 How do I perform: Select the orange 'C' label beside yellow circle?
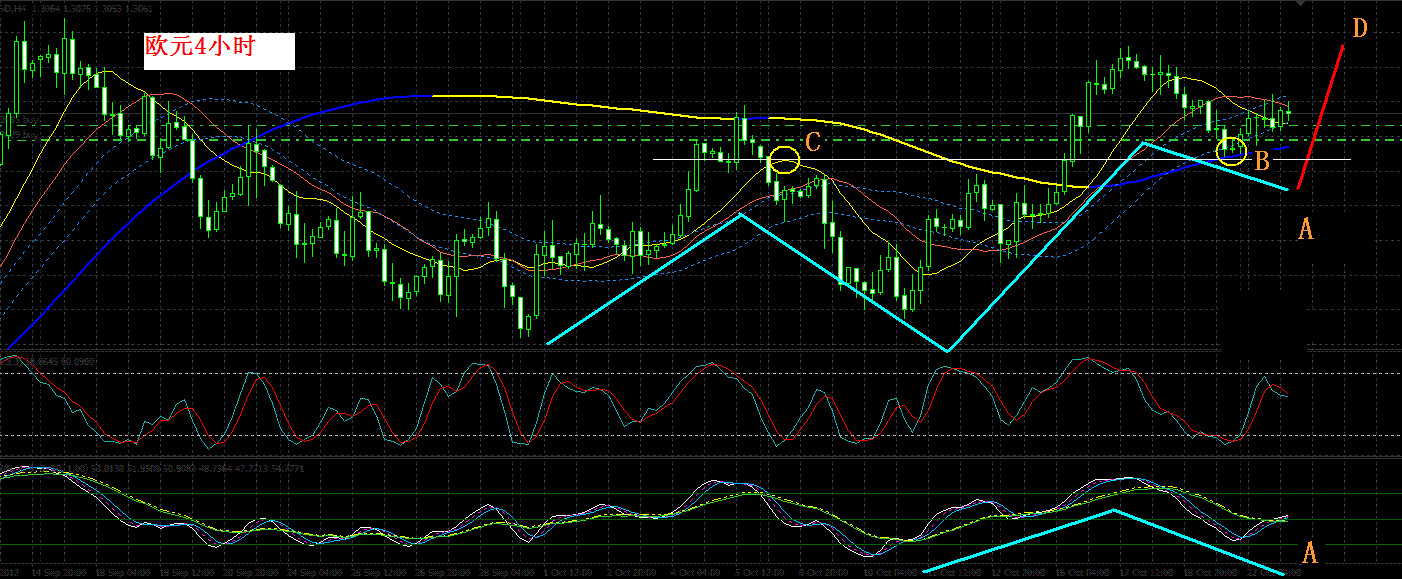813,142
